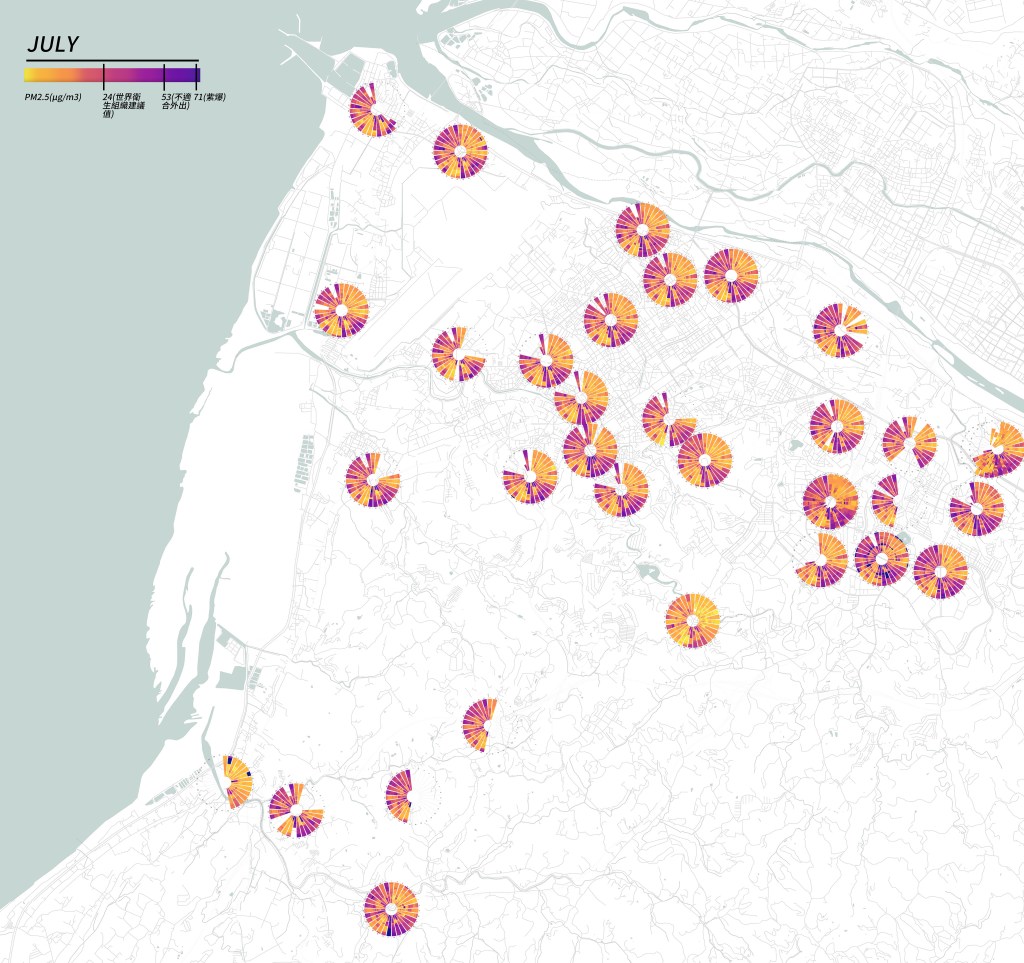Click the horizontal line under the JULY title
Viewport: 1024px width, 963px height.
111,61
